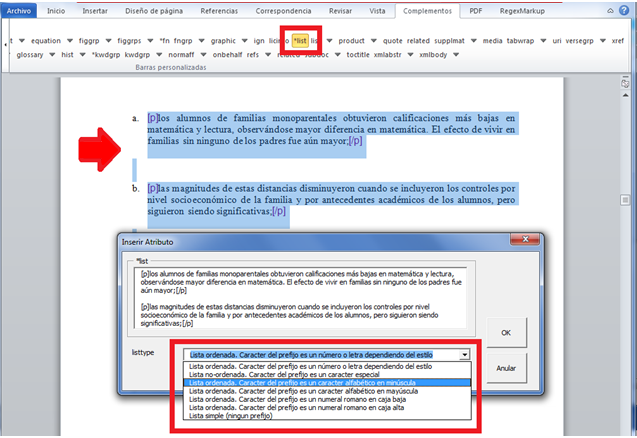637x438 pixels.
Task: Click the Anular button
Action: pyautogui.click(x=505, y=367)
